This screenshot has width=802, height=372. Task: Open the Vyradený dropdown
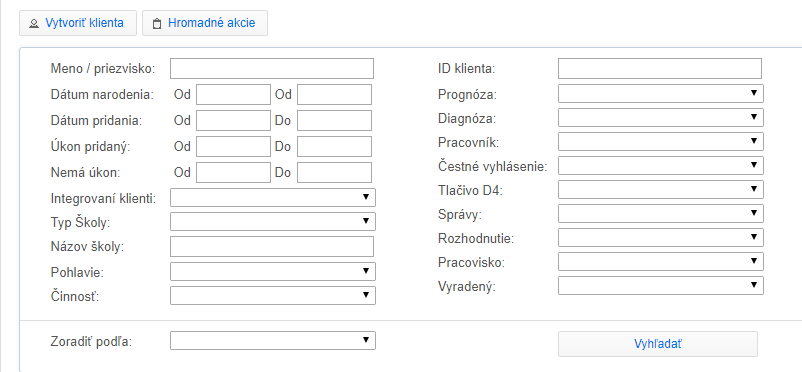pyautogui.click(x=660, y=286)
